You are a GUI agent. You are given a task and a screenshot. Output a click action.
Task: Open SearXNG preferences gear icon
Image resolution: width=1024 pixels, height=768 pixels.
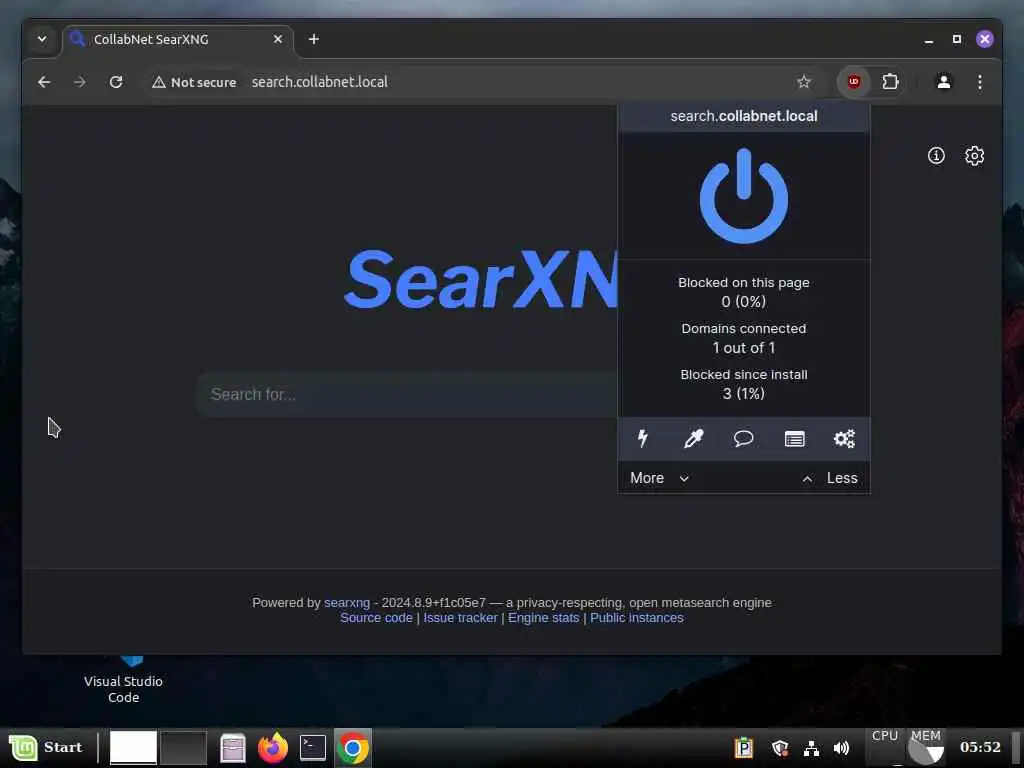(974, 155)
